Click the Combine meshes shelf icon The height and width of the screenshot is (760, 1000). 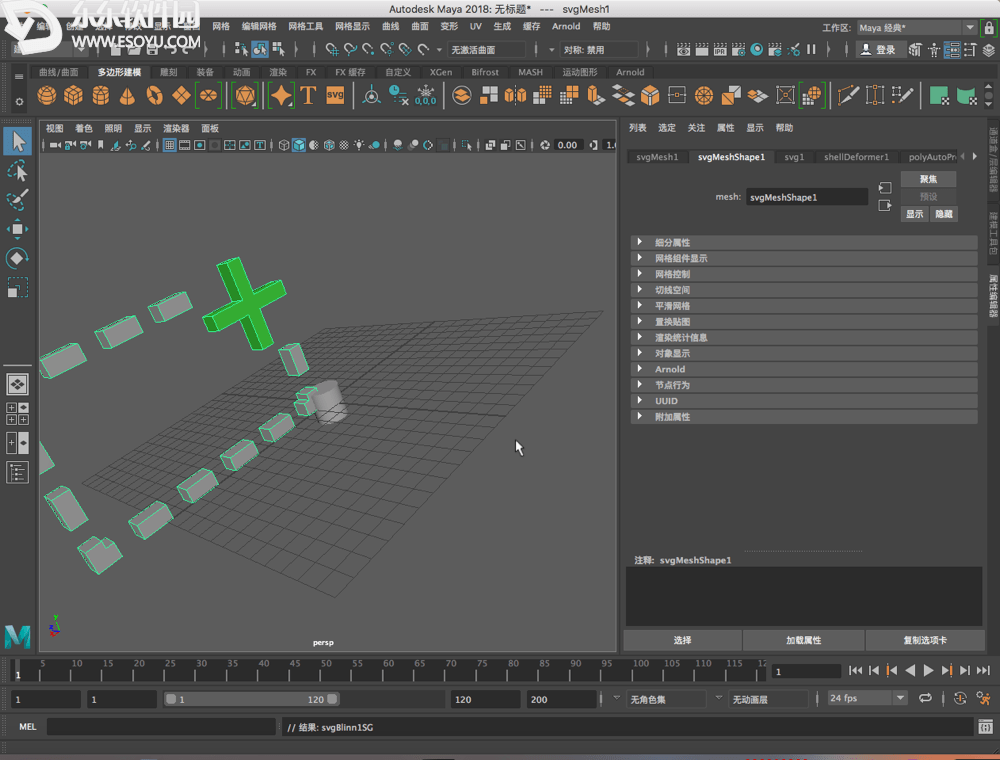[x=462, y=96]
